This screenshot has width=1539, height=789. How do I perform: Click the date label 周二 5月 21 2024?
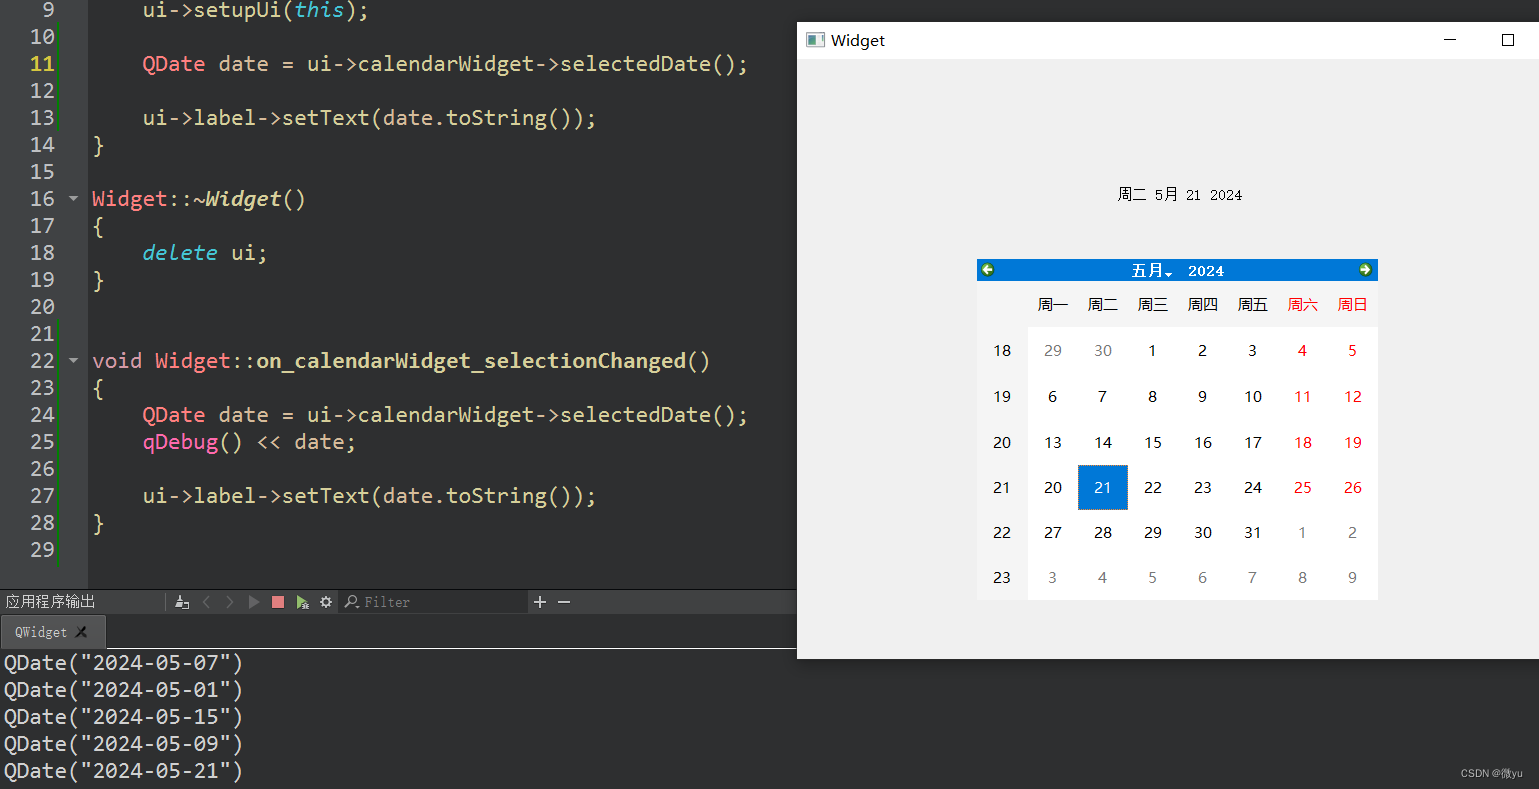[x=1180, y=195]
